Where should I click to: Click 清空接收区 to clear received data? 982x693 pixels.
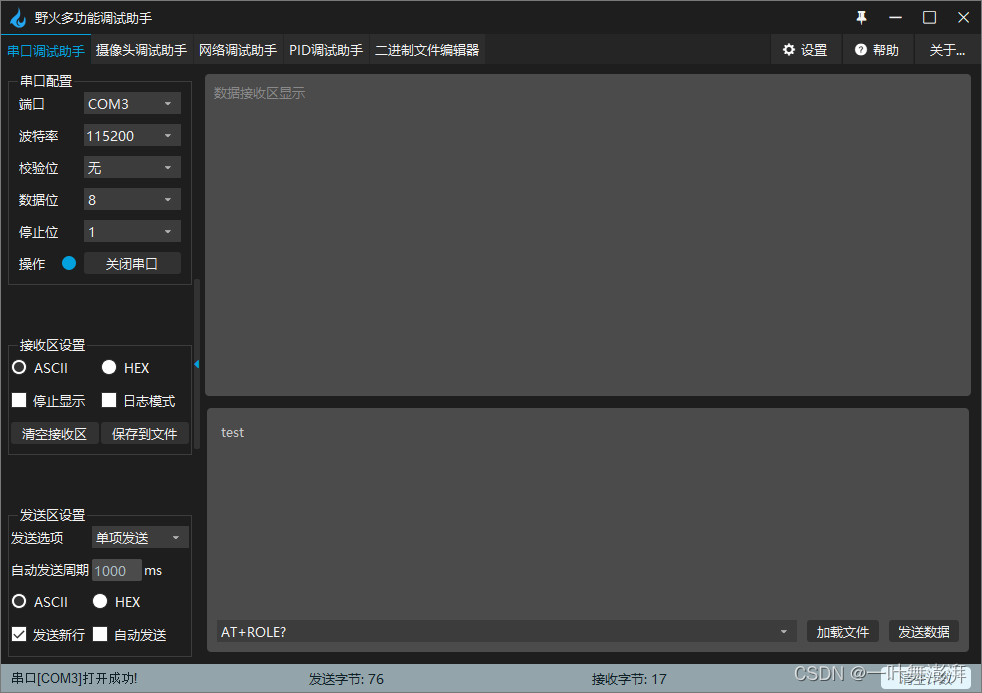pos(54,433)
